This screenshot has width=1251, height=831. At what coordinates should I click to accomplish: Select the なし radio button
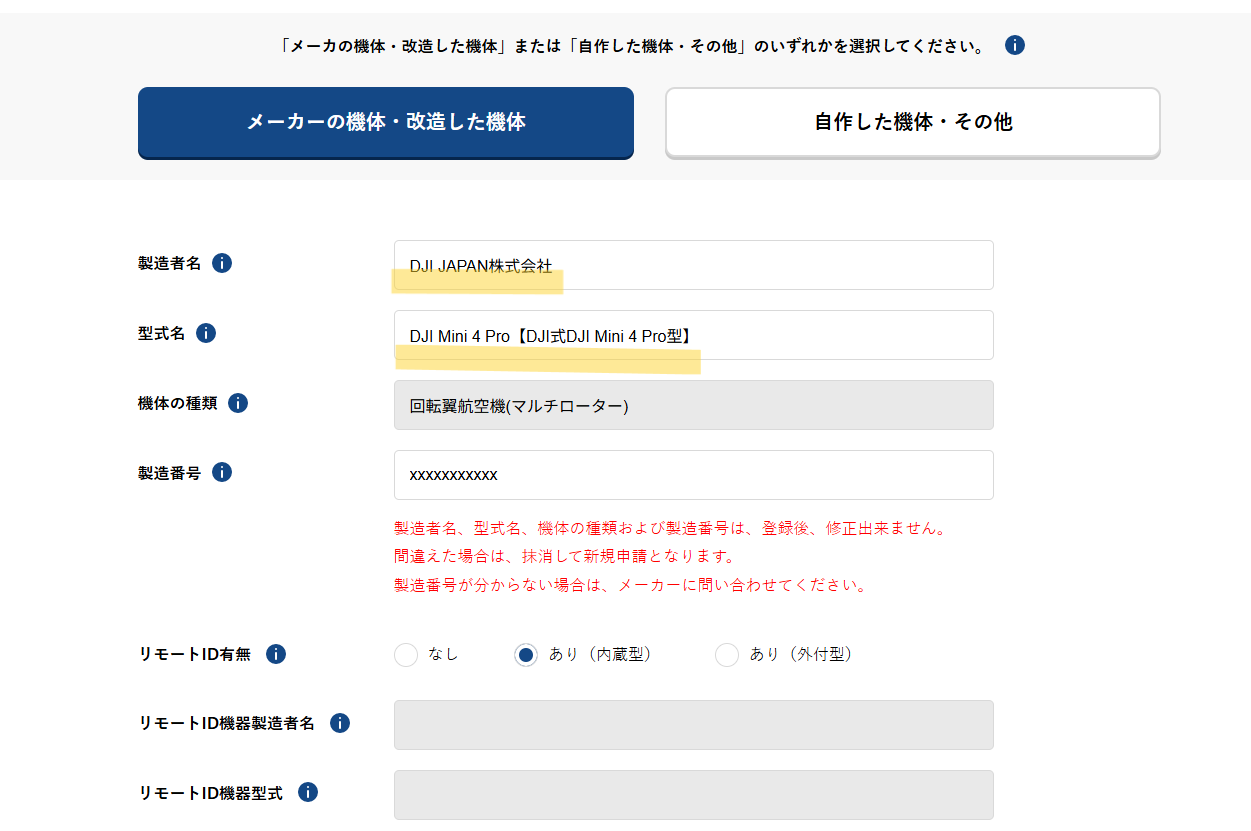(x=406, y=655)
